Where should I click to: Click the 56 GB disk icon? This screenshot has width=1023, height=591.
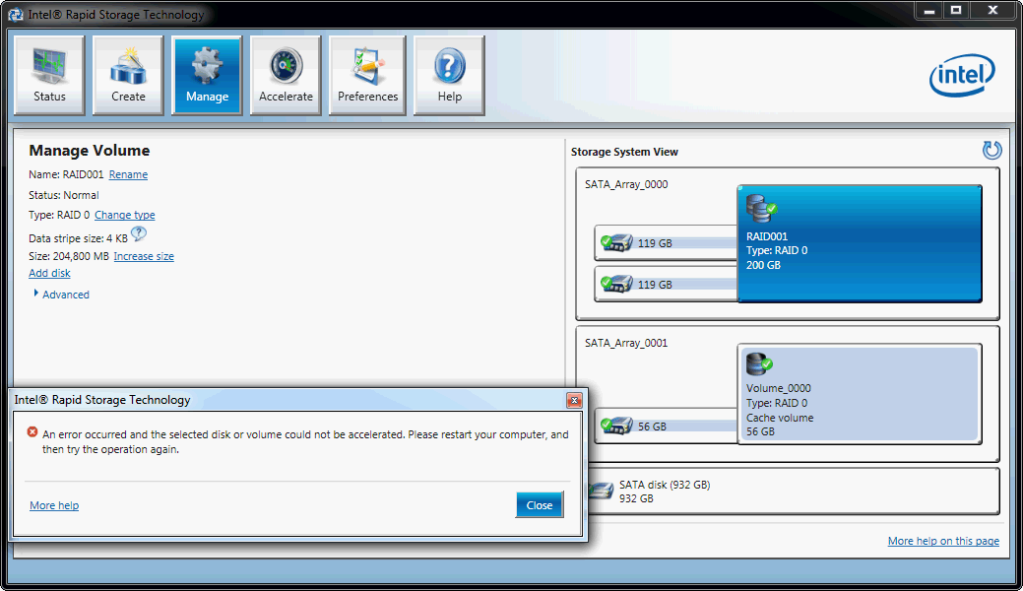coord(617,426)
